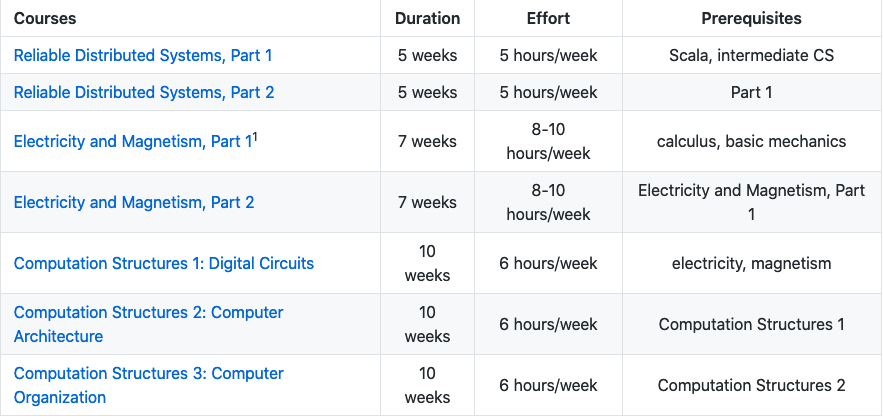Open Computation Structures 1: Digital Circuits
This screenshot has width=883, height=416.
tap(164, 264)
